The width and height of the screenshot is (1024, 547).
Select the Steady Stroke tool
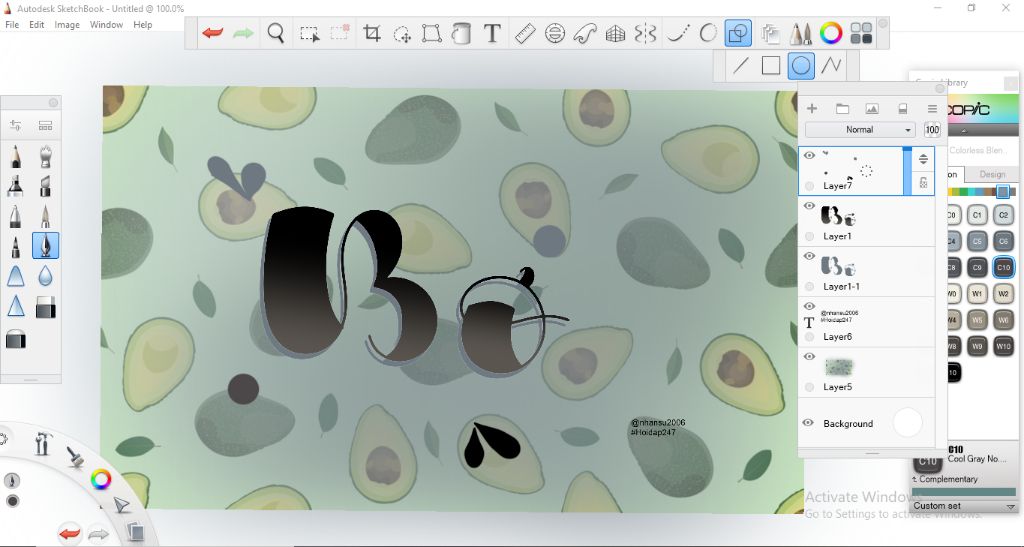point(677,33)
